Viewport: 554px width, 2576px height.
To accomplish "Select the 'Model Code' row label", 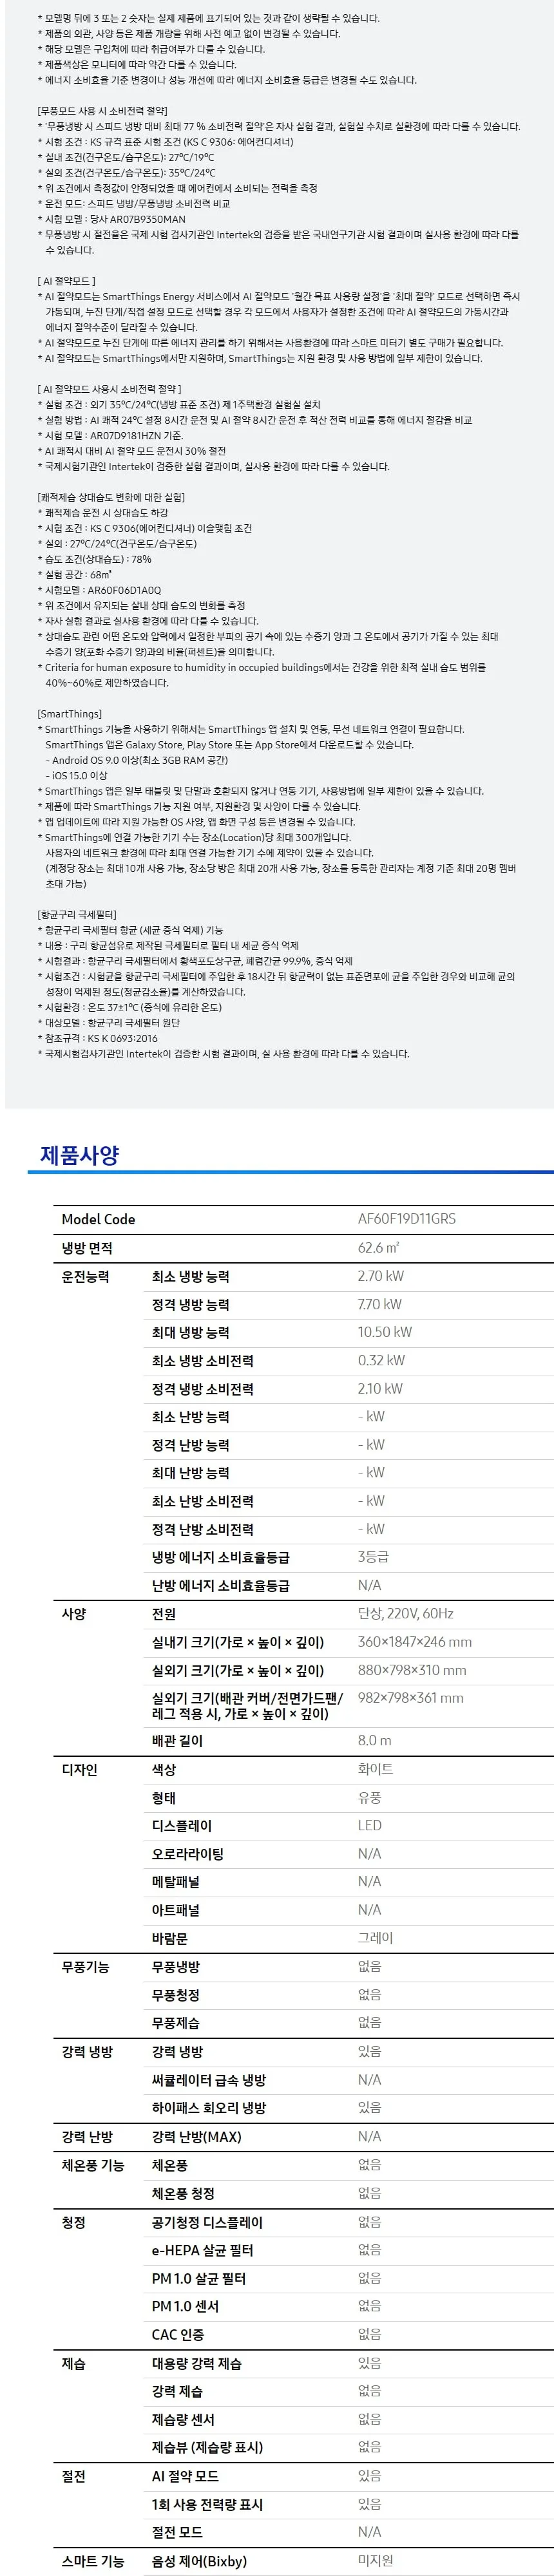I will pyautogui.click(x=98, y=1219).
